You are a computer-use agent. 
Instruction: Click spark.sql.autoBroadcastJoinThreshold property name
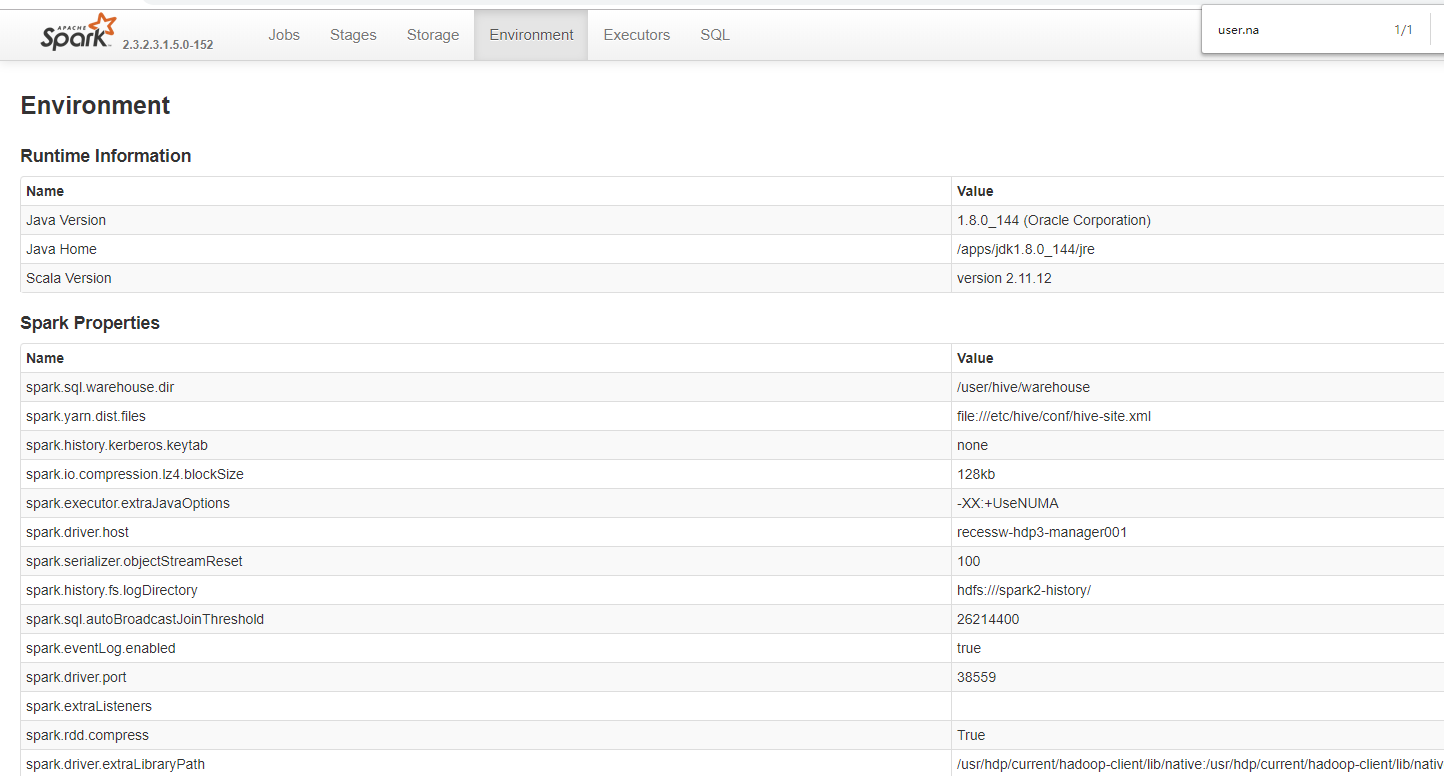[145, 619]
